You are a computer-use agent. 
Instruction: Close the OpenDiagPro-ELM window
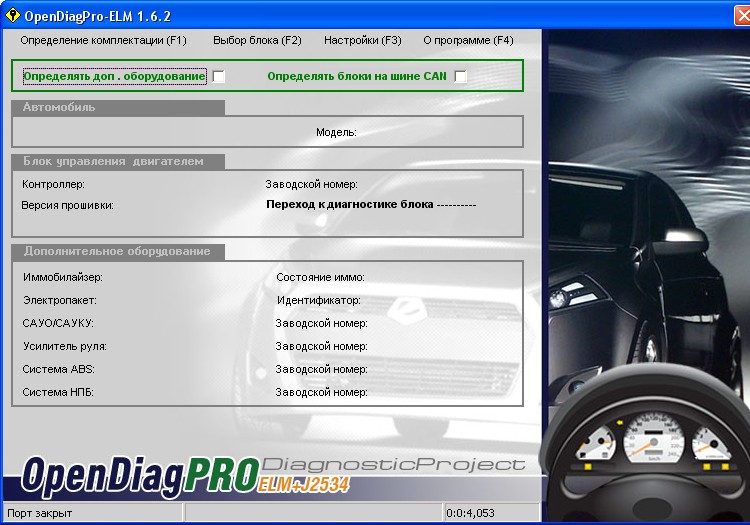pyautogui.click(x=743, y=16)
